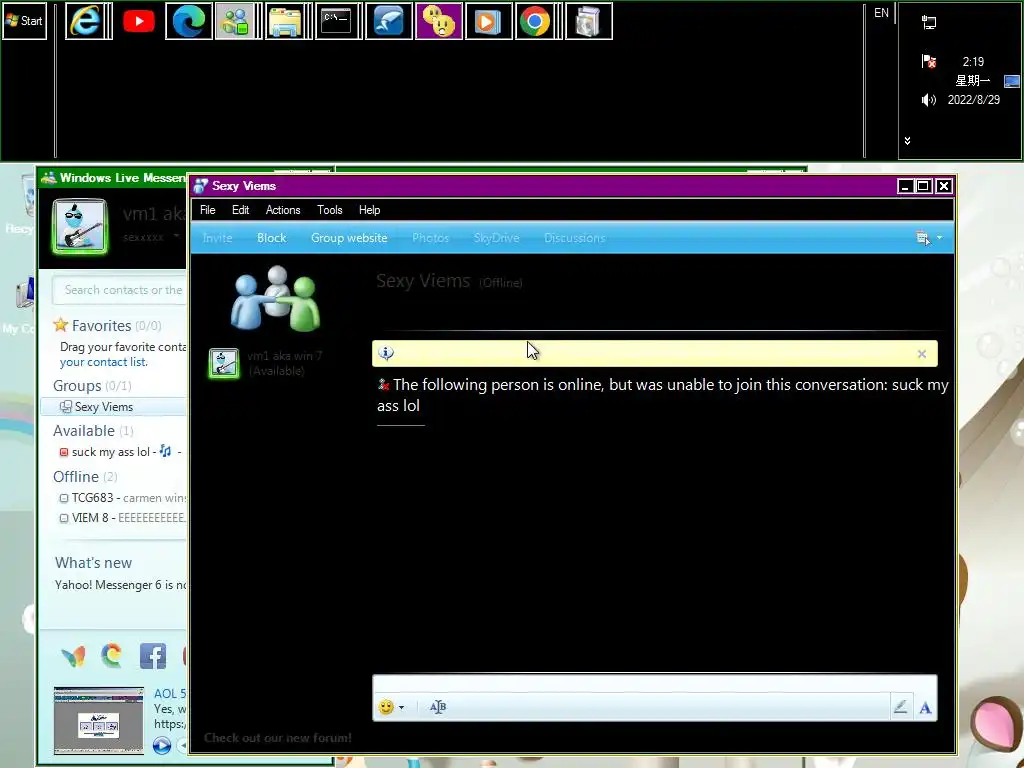Open the Tools menu
The height and width of the screenshot is (768, 1024).
coord(330,210)
